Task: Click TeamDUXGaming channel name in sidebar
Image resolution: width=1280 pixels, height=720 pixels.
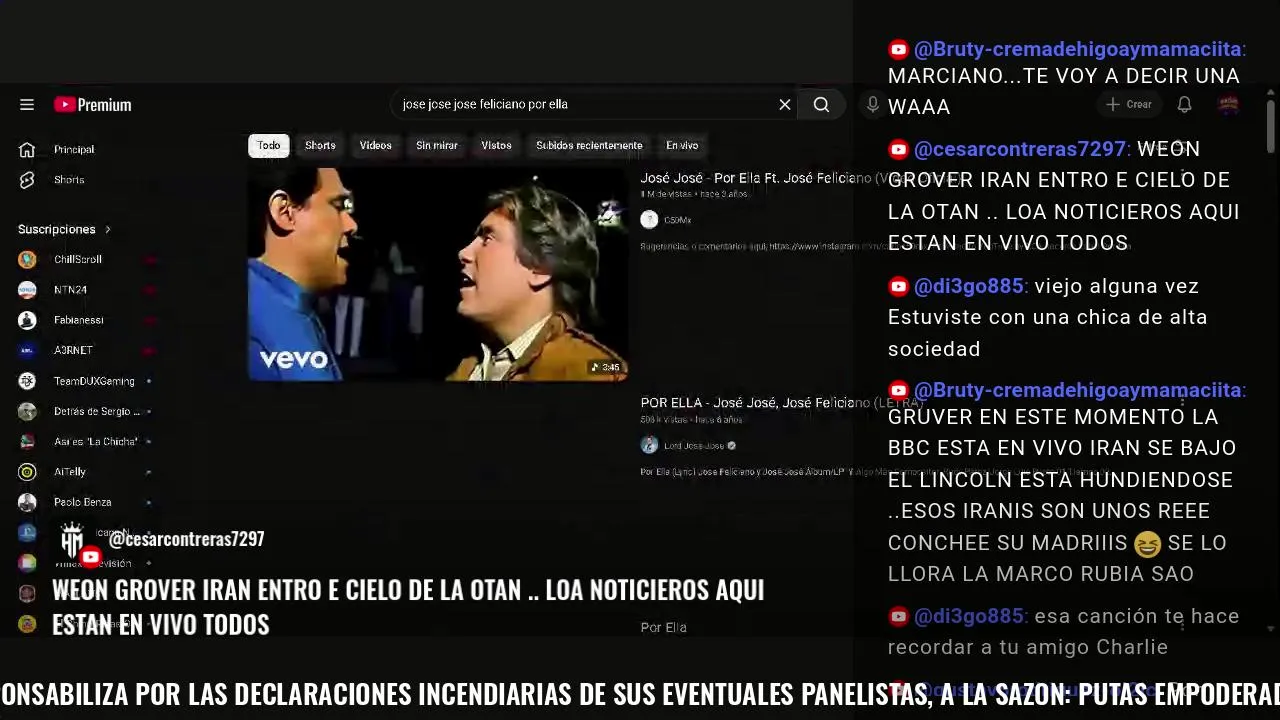Action: tap(94, 381)
